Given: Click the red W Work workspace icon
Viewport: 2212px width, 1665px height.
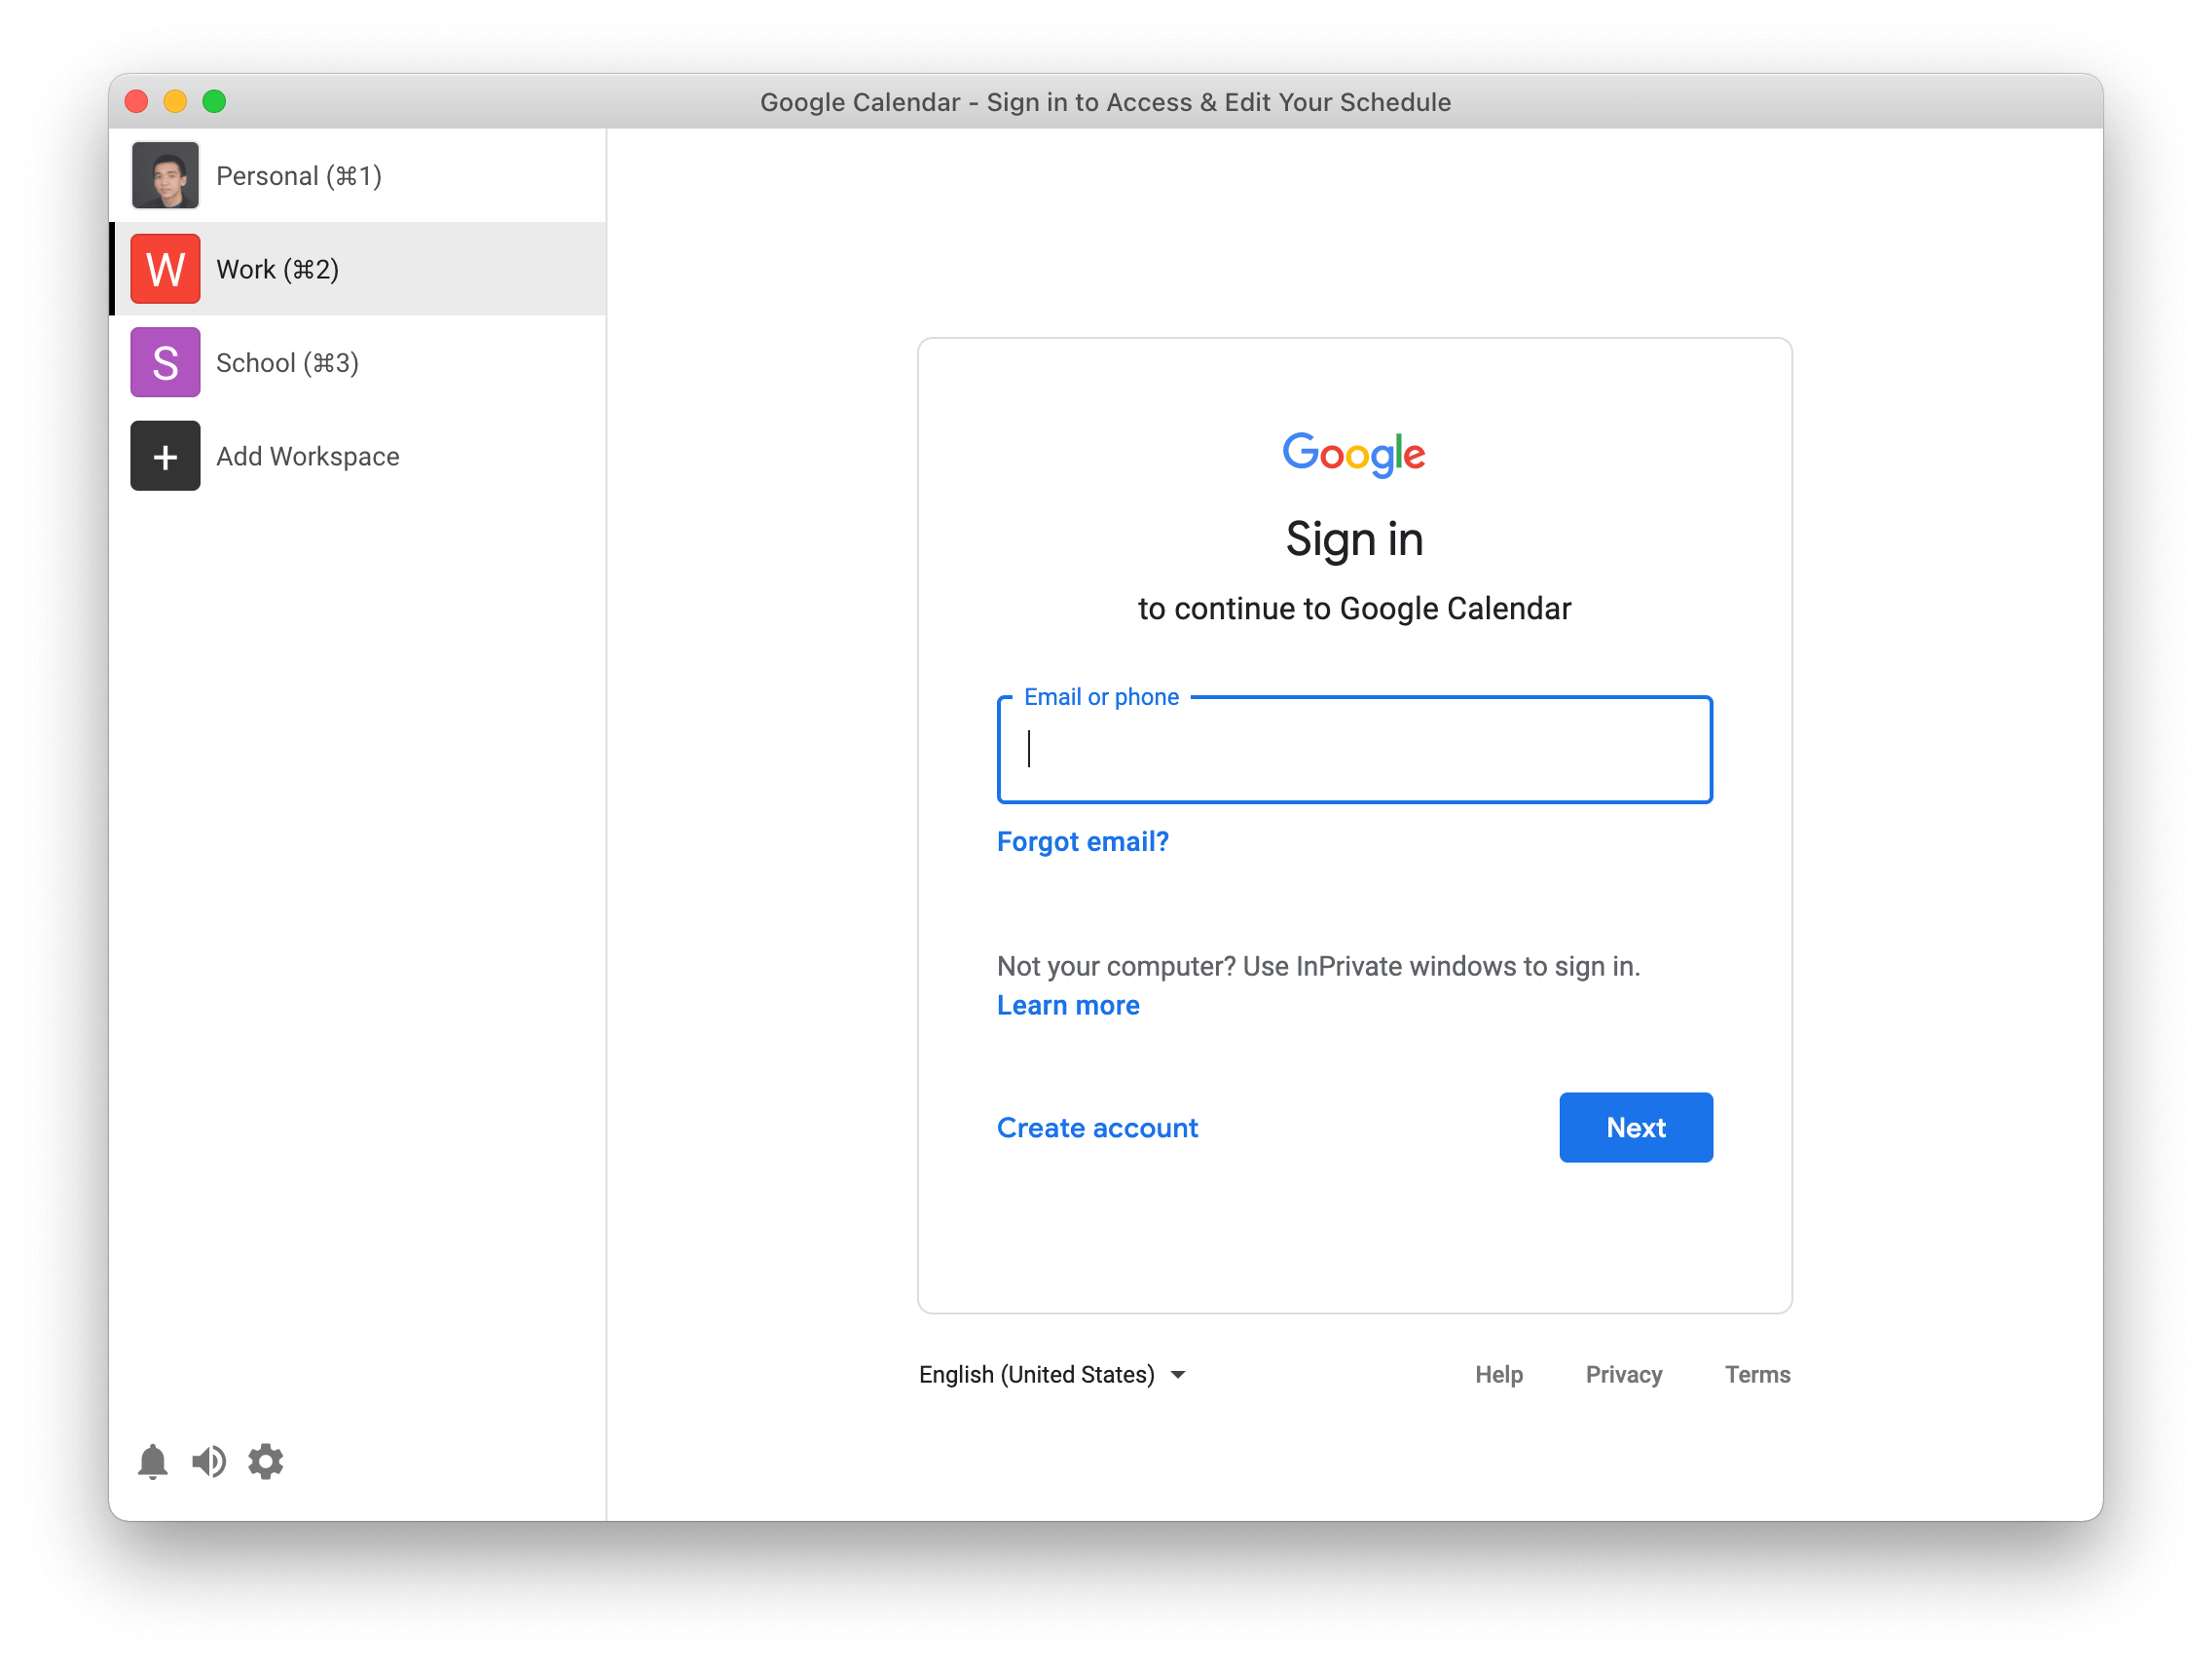Looking at the screenshot, I should [x=165, y=269].
